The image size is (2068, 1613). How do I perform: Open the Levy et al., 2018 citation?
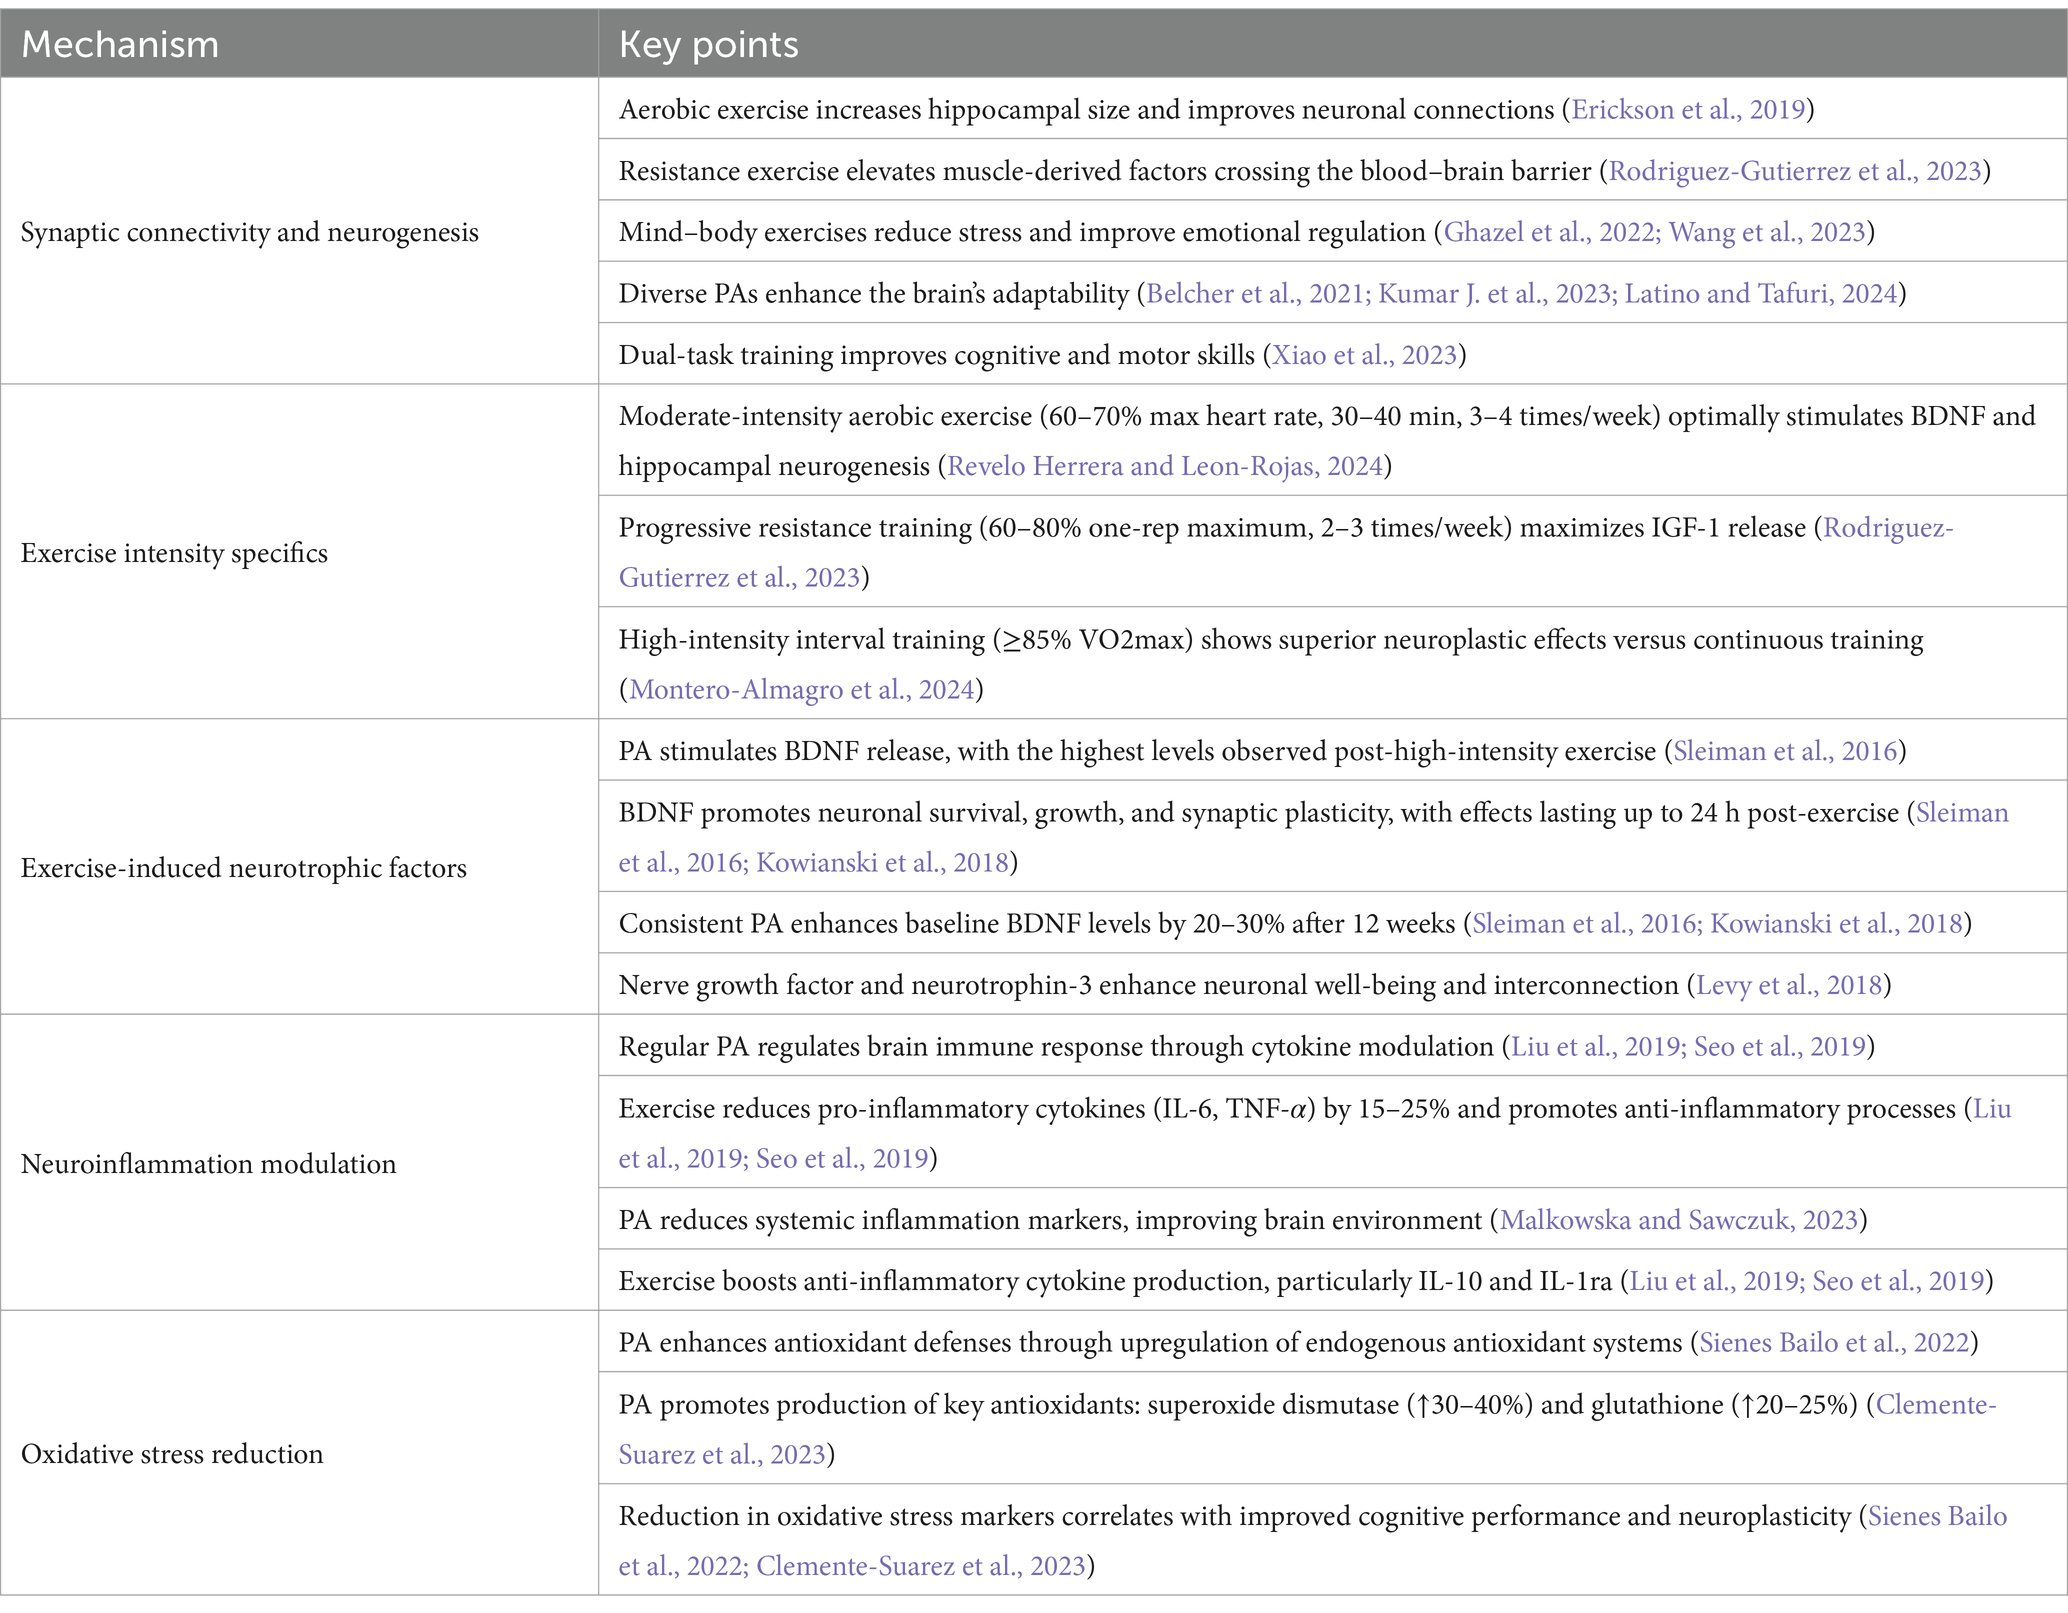point(1790,985)
